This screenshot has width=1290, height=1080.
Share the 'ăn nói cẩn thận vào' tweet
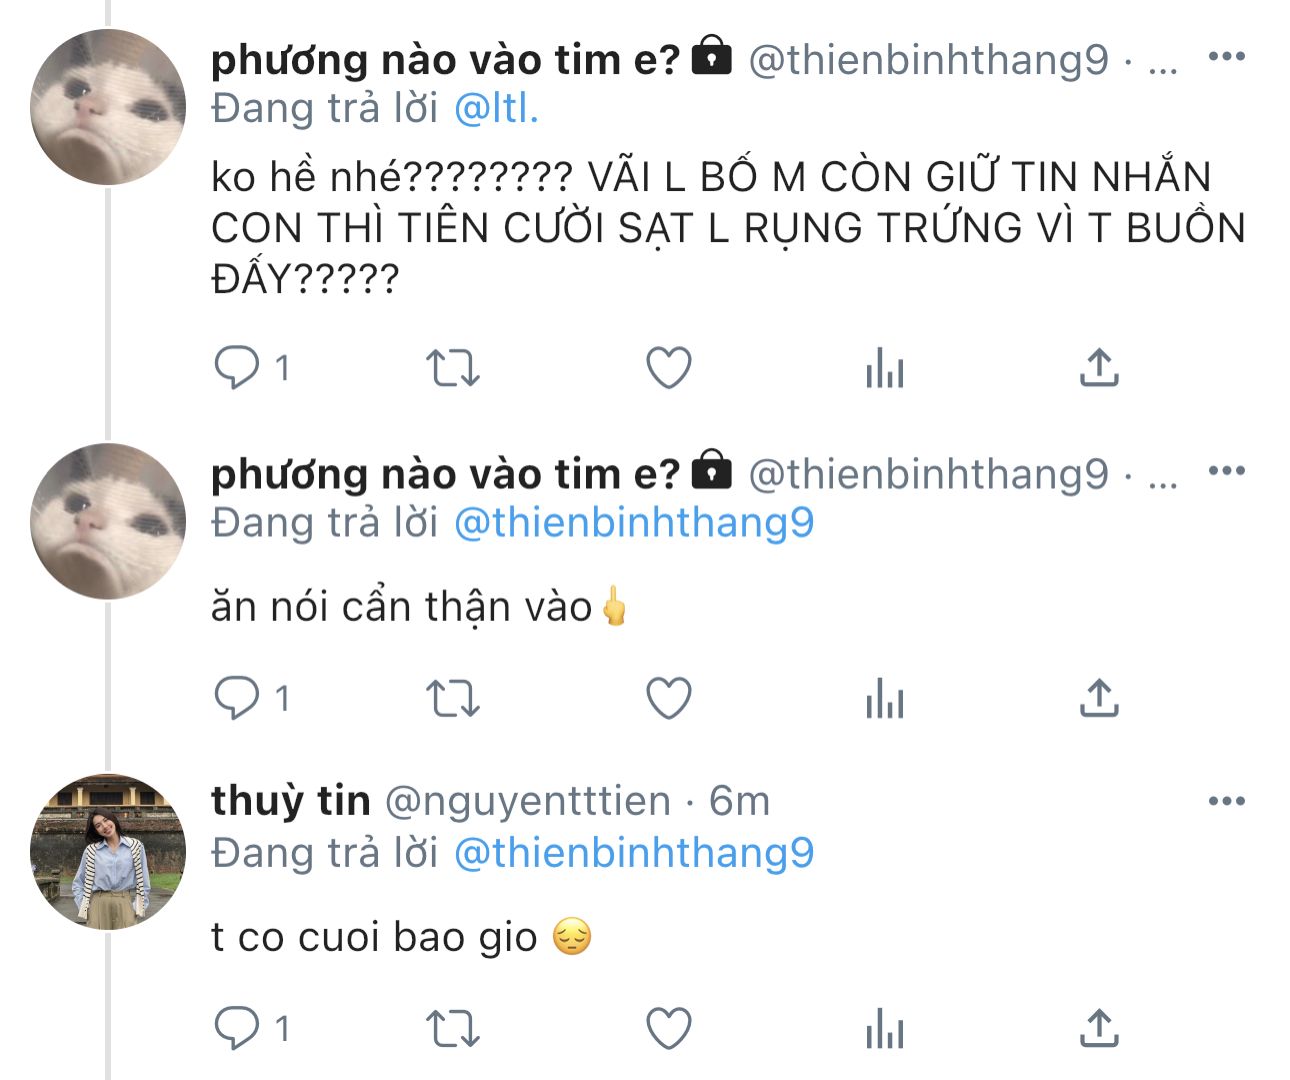pyautogui.click(x=1099, y=698)
